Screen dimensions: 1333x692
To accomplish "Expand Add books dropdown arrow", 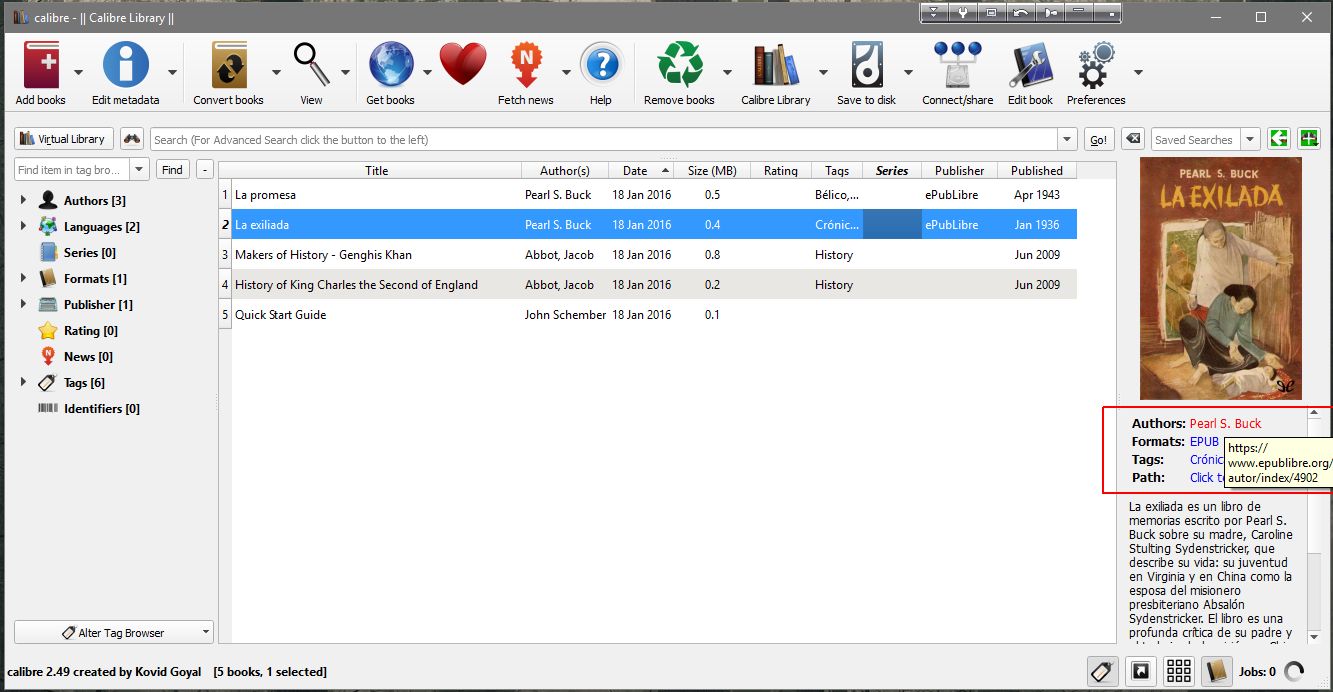I will (78, 72).
